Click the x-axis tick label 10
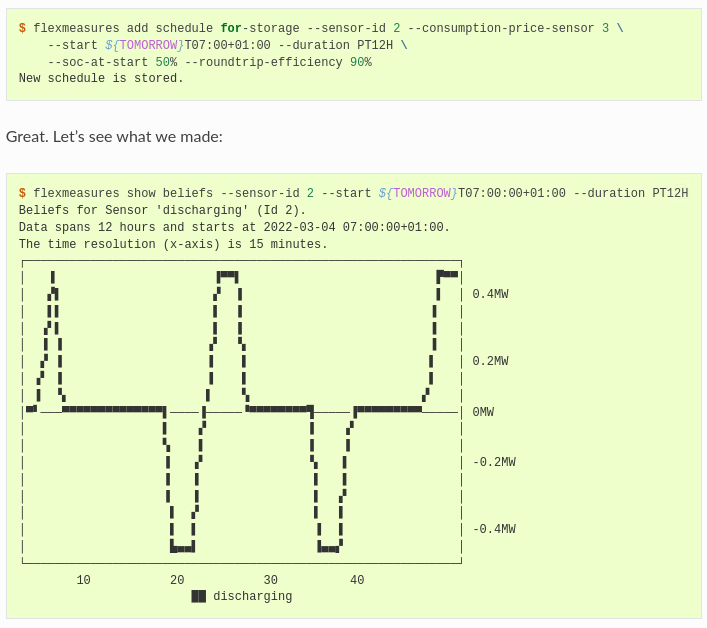 (x=83, y=580)
